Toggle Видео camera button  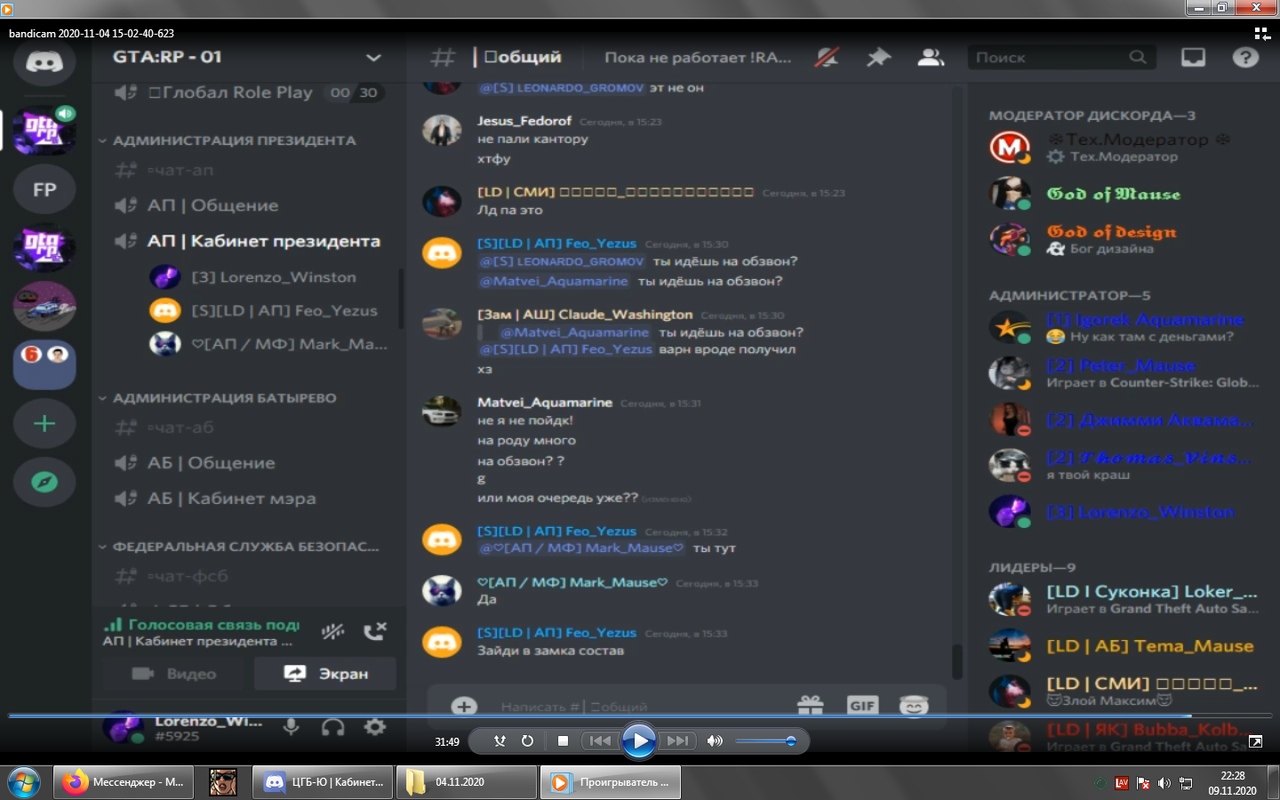coord(173,674)
